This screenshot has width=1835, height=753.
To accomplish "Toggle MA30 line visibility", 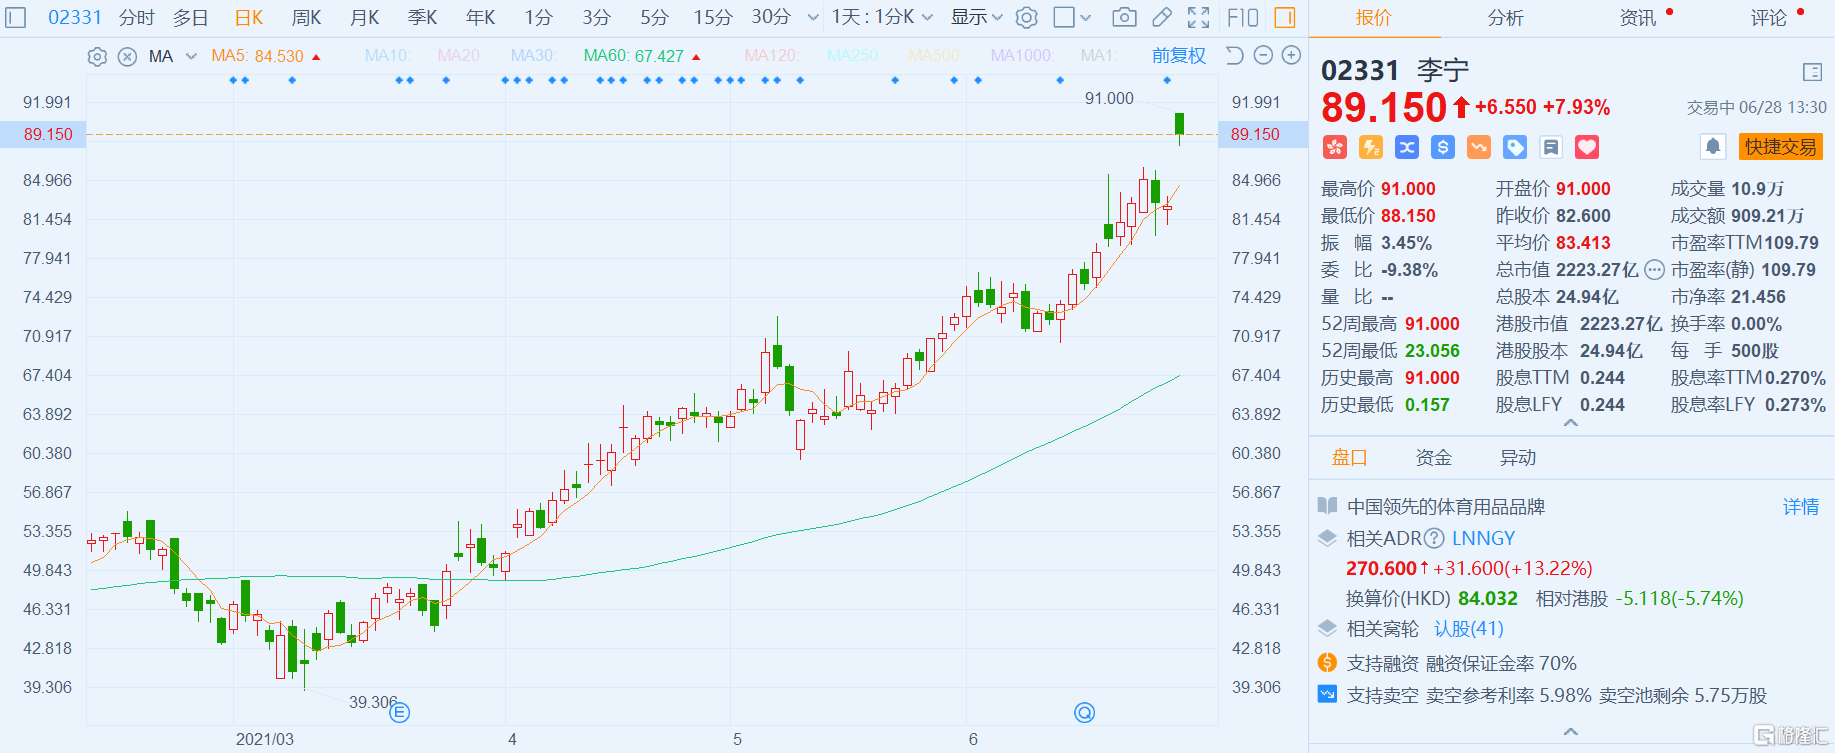I will (x=533, y=56).
